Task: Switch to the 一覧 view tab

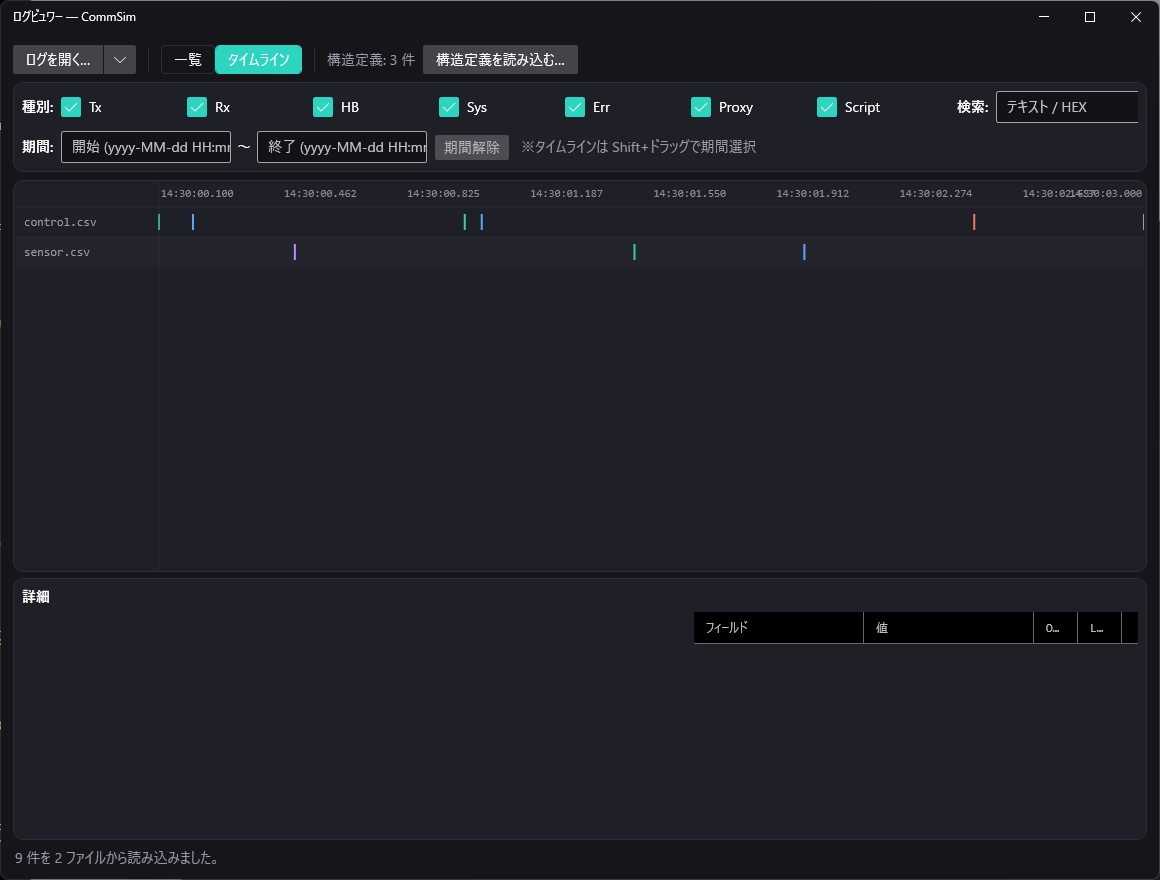Action: pyautogui.click(x=188, y=60)
